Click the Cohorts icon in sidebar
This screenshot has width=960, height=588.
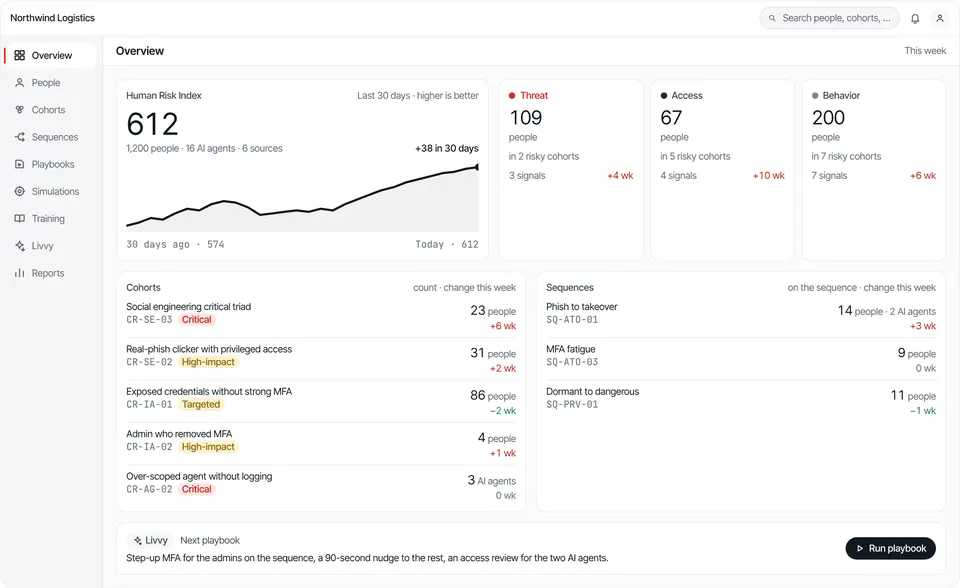pyautogui.click(x=20, y=110)
